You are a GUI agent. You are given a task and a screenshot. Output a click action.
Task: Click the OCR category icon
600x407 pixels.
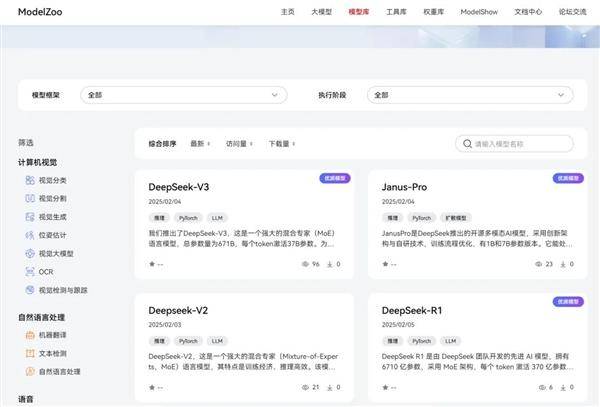(30, 271)
